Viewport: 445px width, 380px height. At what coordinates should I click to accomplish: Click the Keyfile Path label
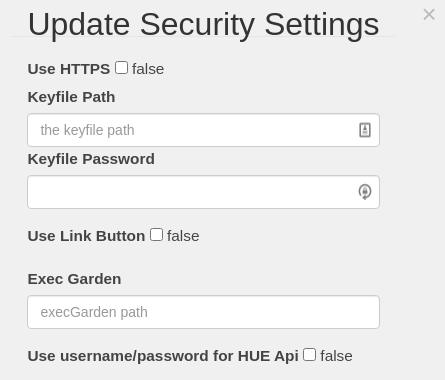[x=71, y=97]
